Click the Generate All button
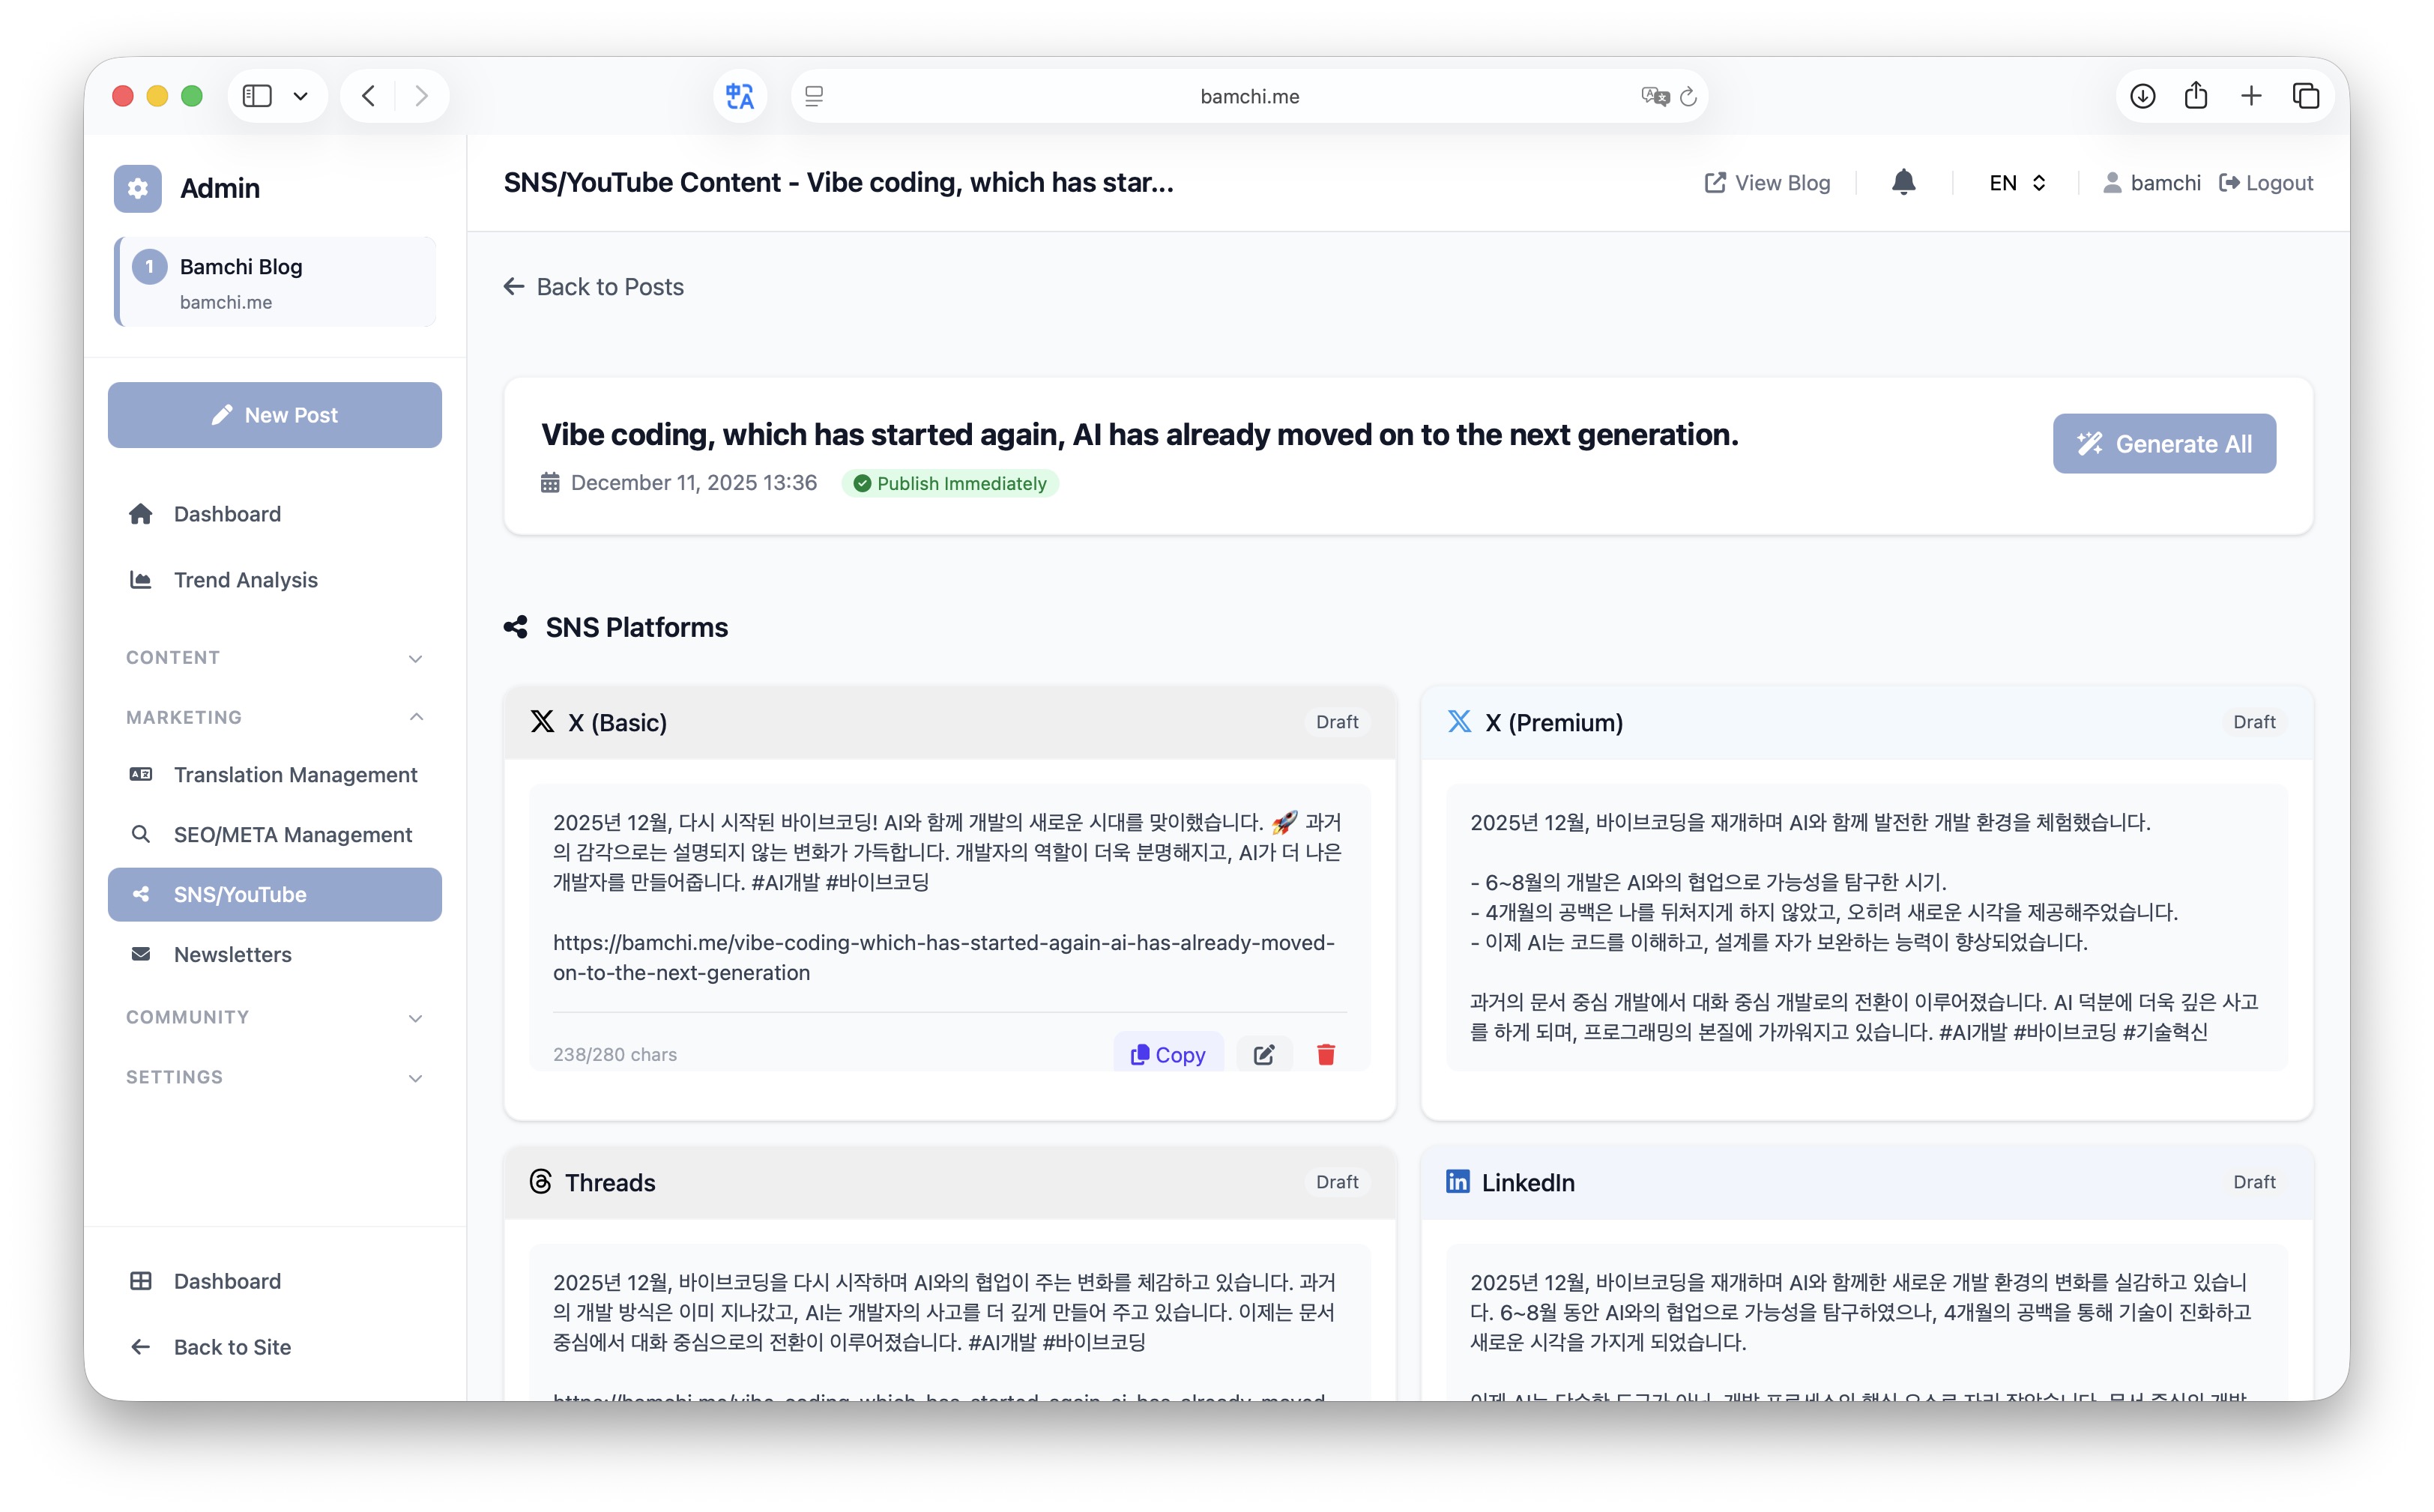Viewport: 2434px width, 1512px height. coord(2164,443)
